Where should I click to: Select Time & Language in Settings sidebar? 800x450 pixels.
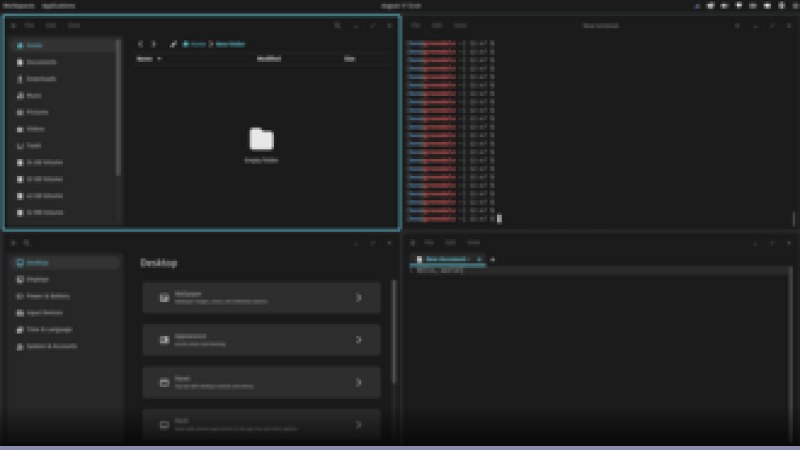pos(65,330)
